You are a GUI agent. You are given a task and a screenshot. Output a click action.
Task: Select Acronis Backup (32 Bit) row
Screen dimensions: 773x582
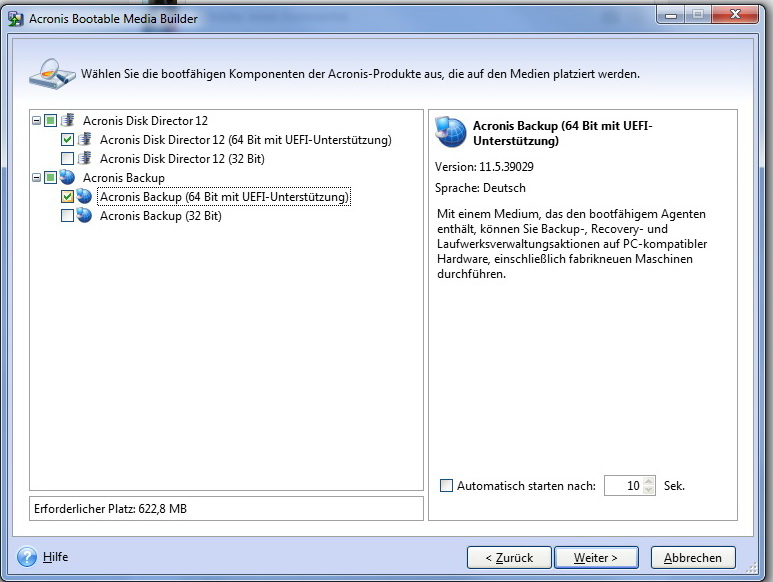point(161,216)
